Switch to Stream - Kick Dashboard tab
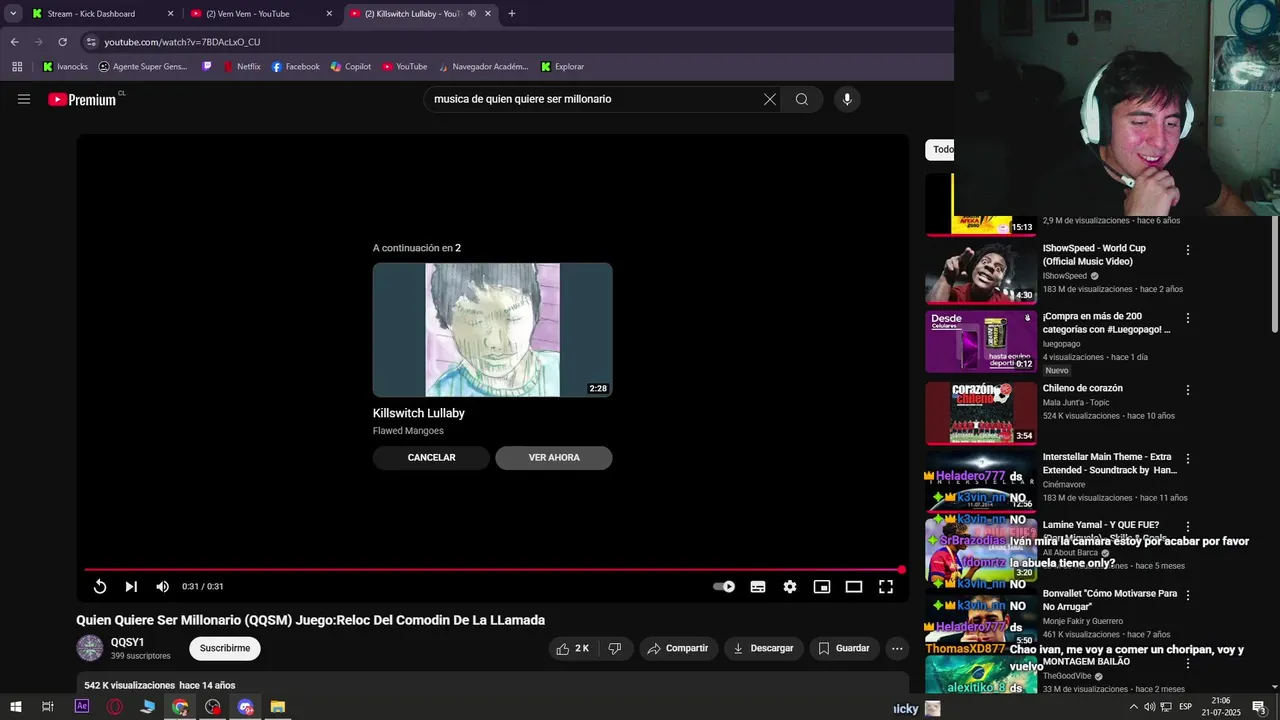 (x=101, y=14)
